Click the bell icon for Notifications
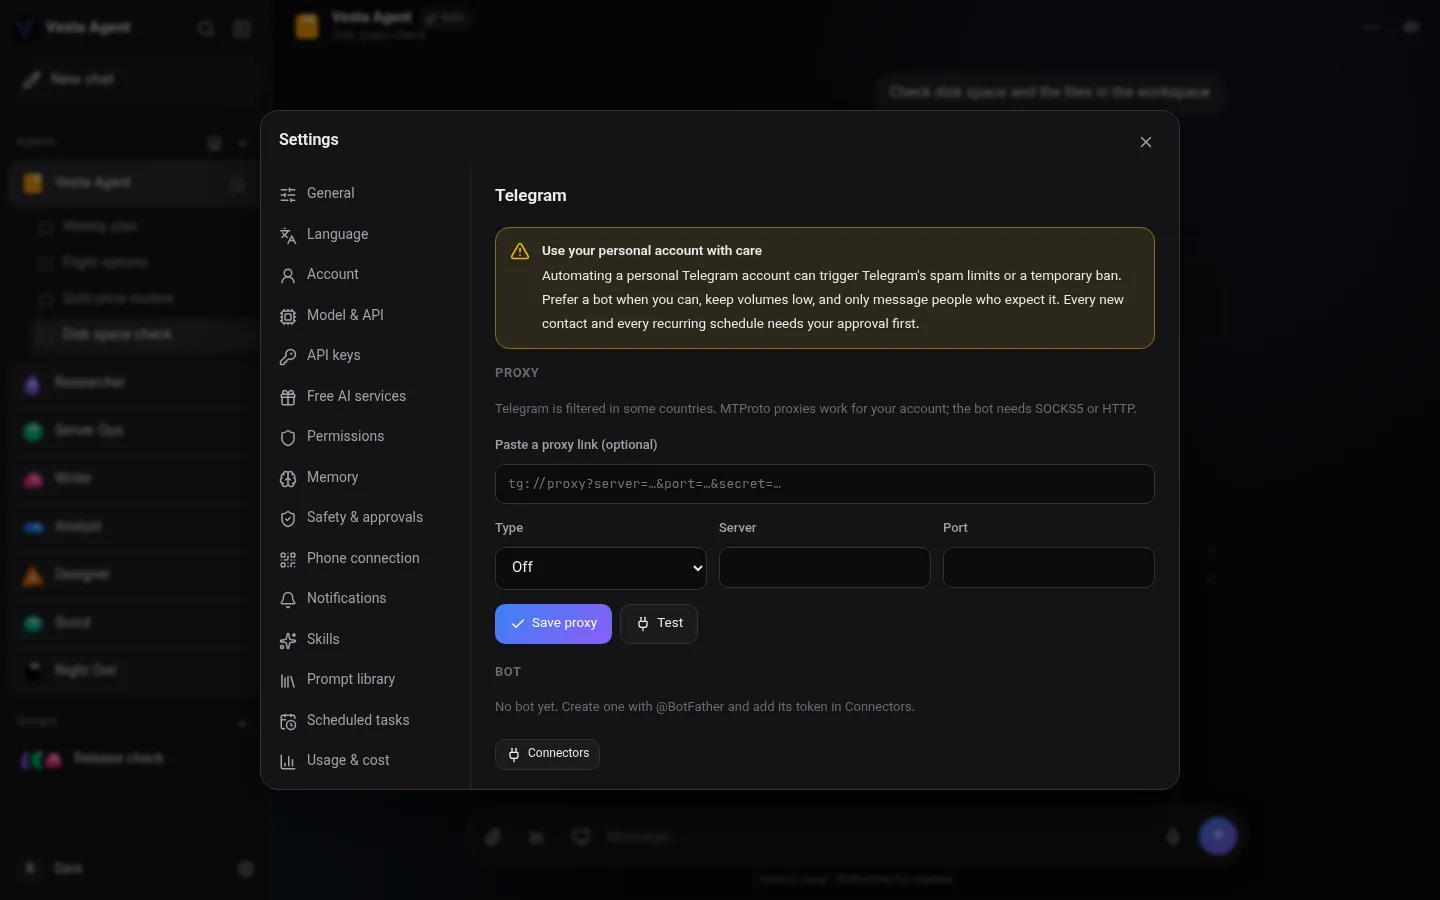1440x900 pixels. [288, 599]
